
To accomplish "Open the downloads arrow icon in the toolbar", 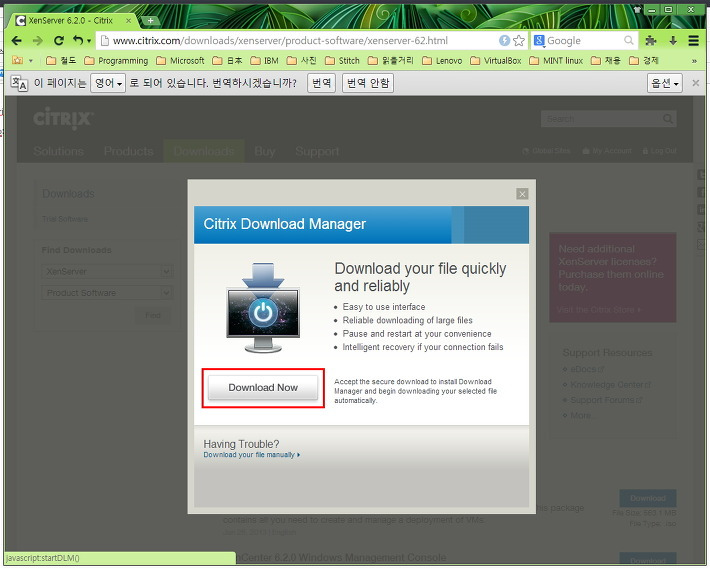I will (x=673, y=41).
